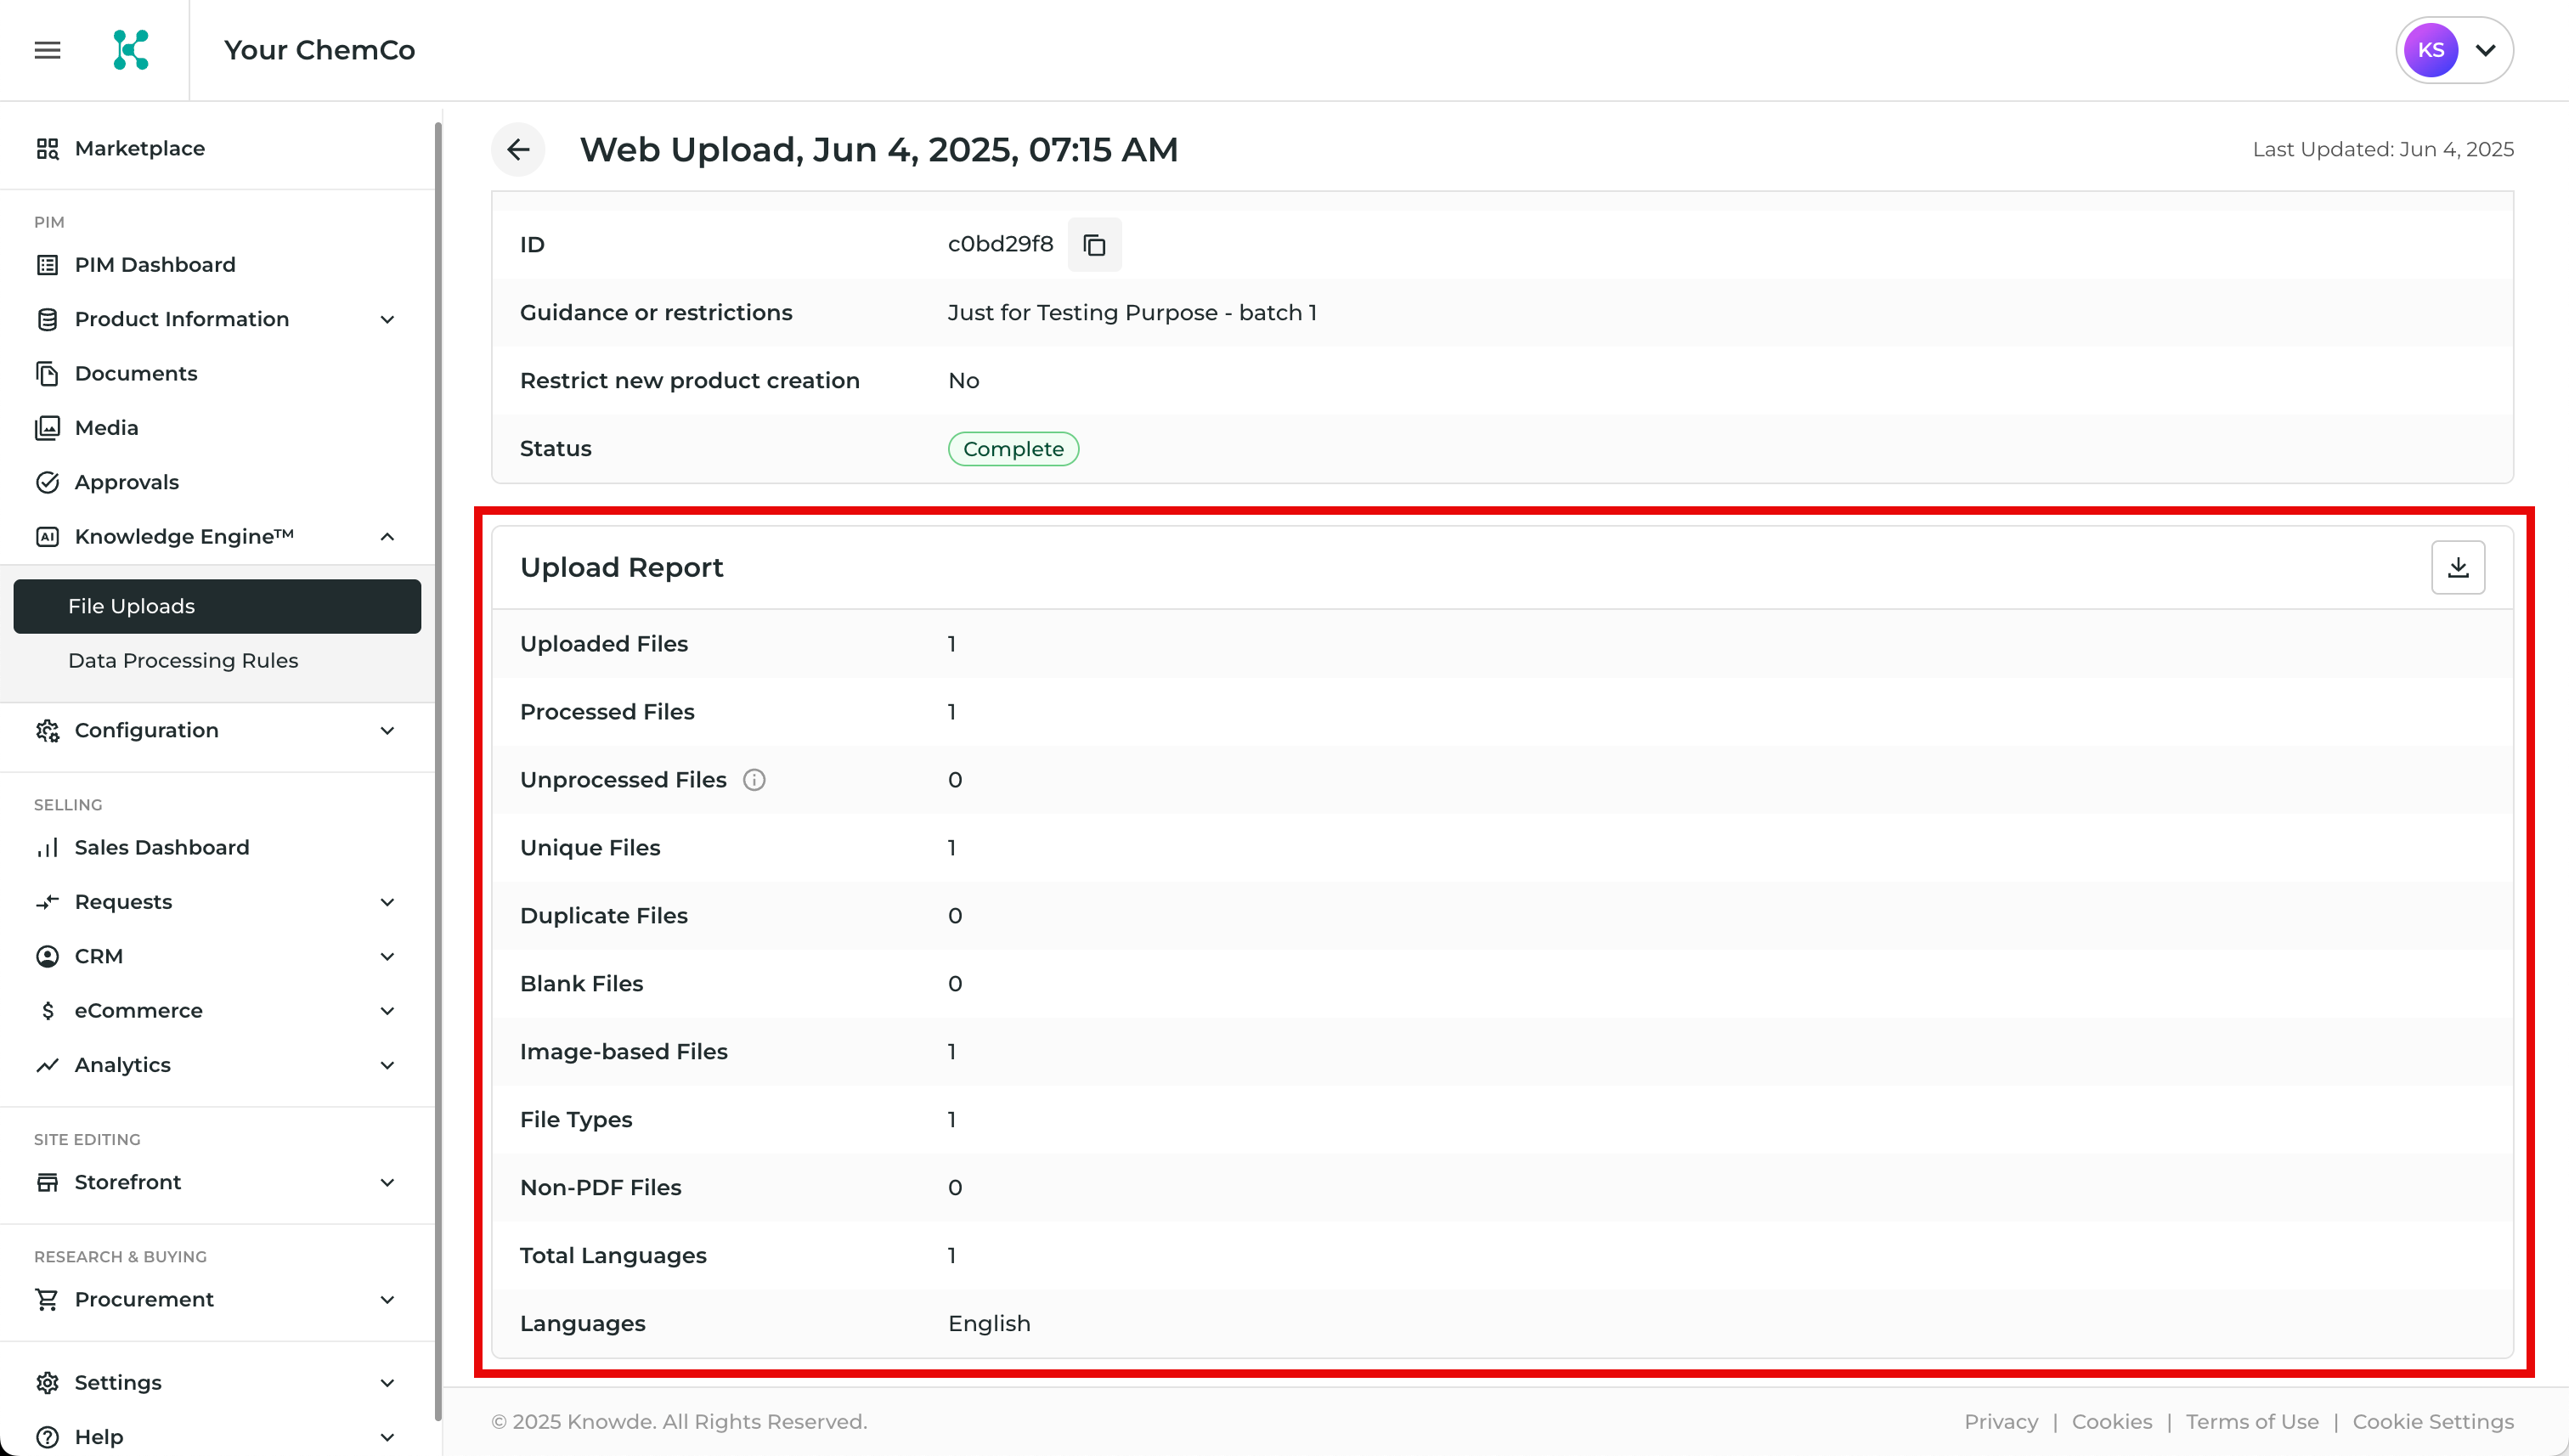Click the Requests arrows icon
Image resolution: width=2569 pixels, height=1456 pixels.
pyautogui.click(x=47, y=902)
